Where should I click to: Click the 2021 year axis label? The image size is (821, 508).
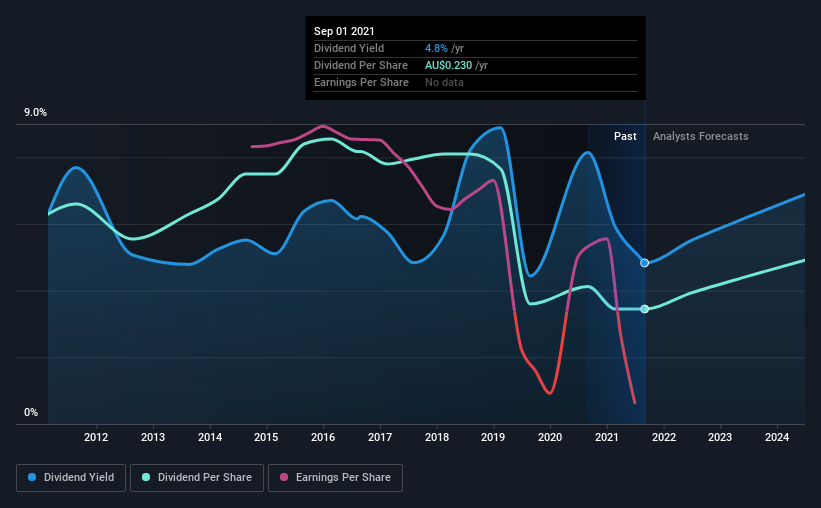pos(607,437)
